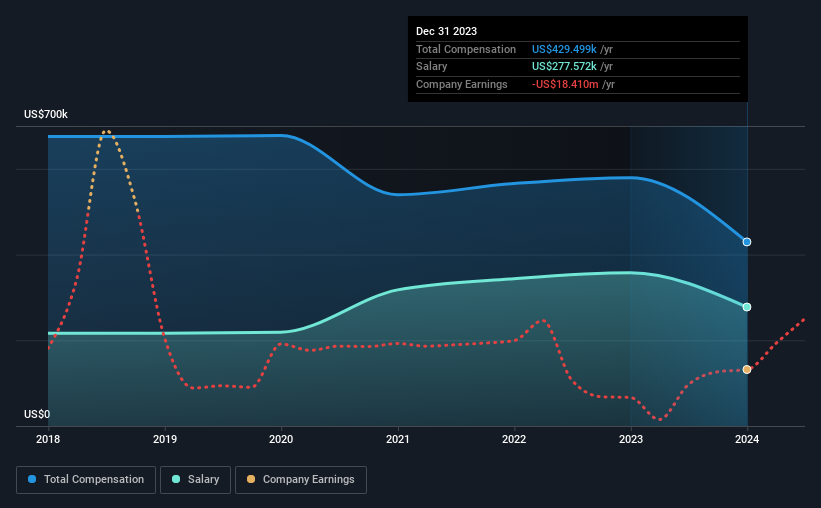This screenshot has height=508, width=821.
Task: Toggle the Total Compensation legend button
Action: [x=86, y=480]
